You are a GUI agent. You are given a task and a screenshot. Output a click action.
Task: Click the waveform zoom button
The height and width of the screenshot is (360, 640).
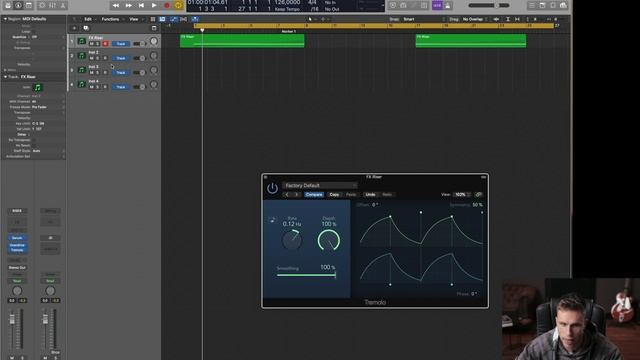(496, 19)
